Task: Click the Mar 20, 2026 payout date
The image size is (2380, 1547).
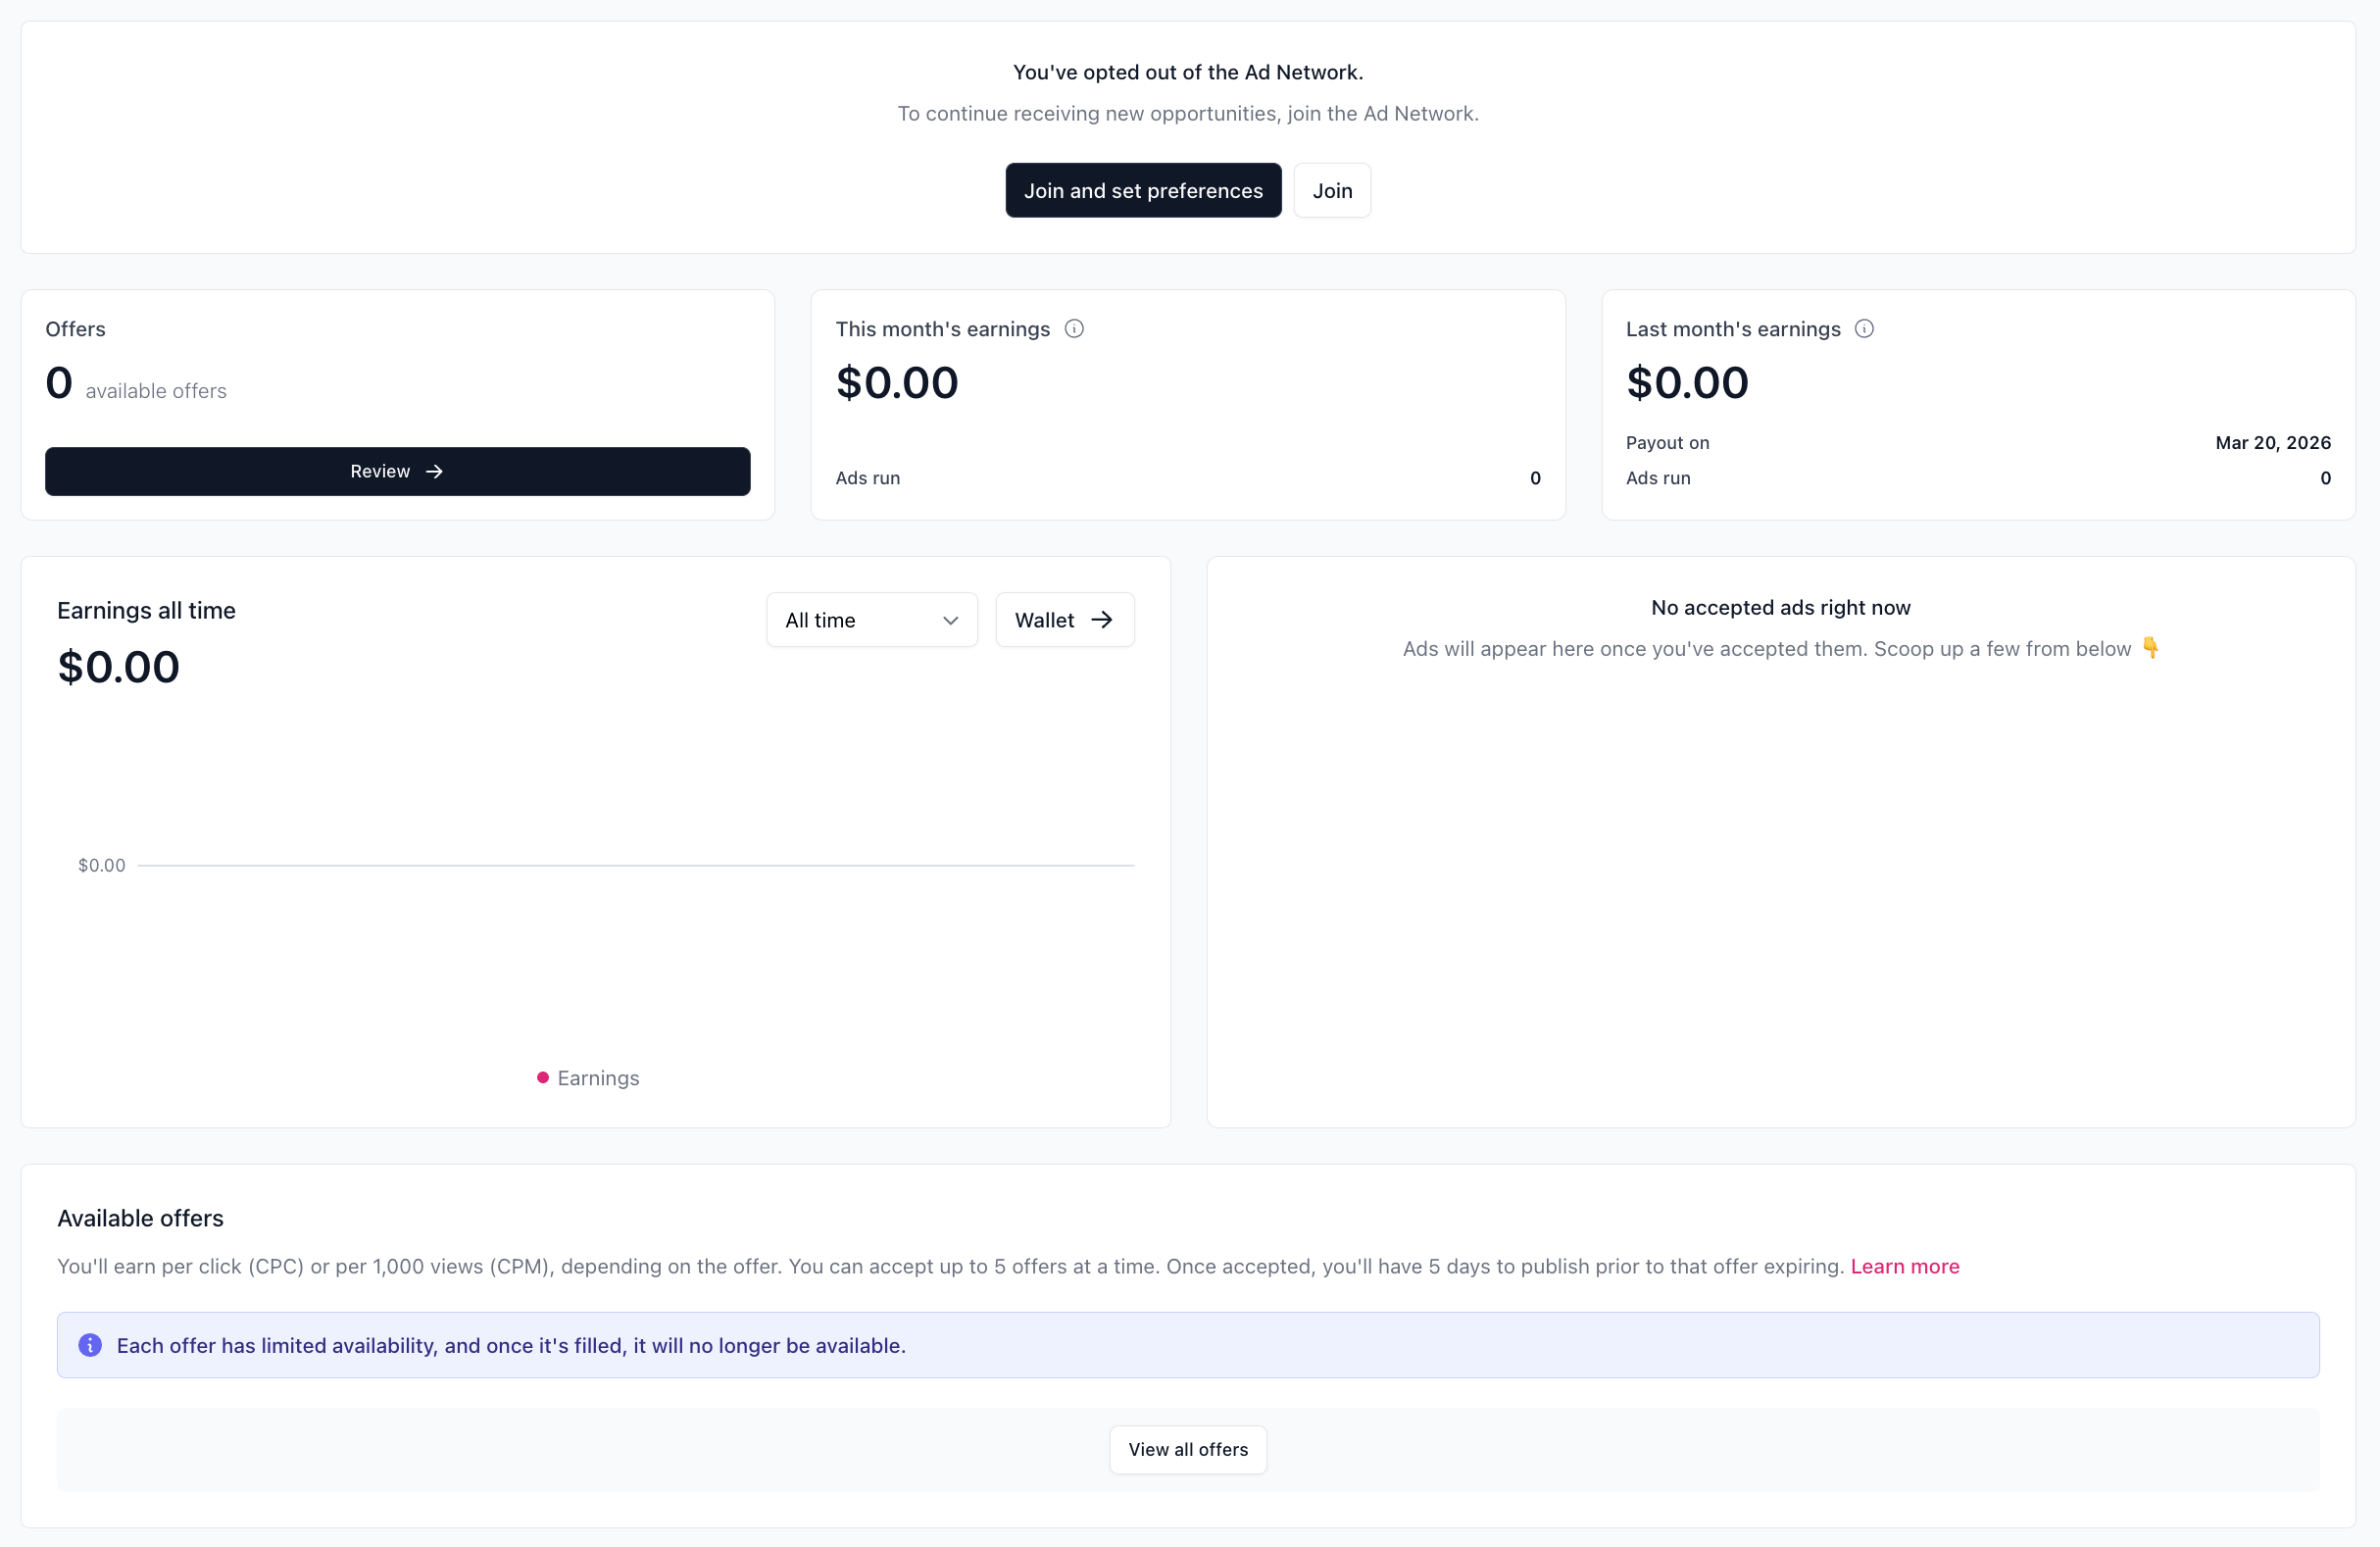Action: 2272,442
